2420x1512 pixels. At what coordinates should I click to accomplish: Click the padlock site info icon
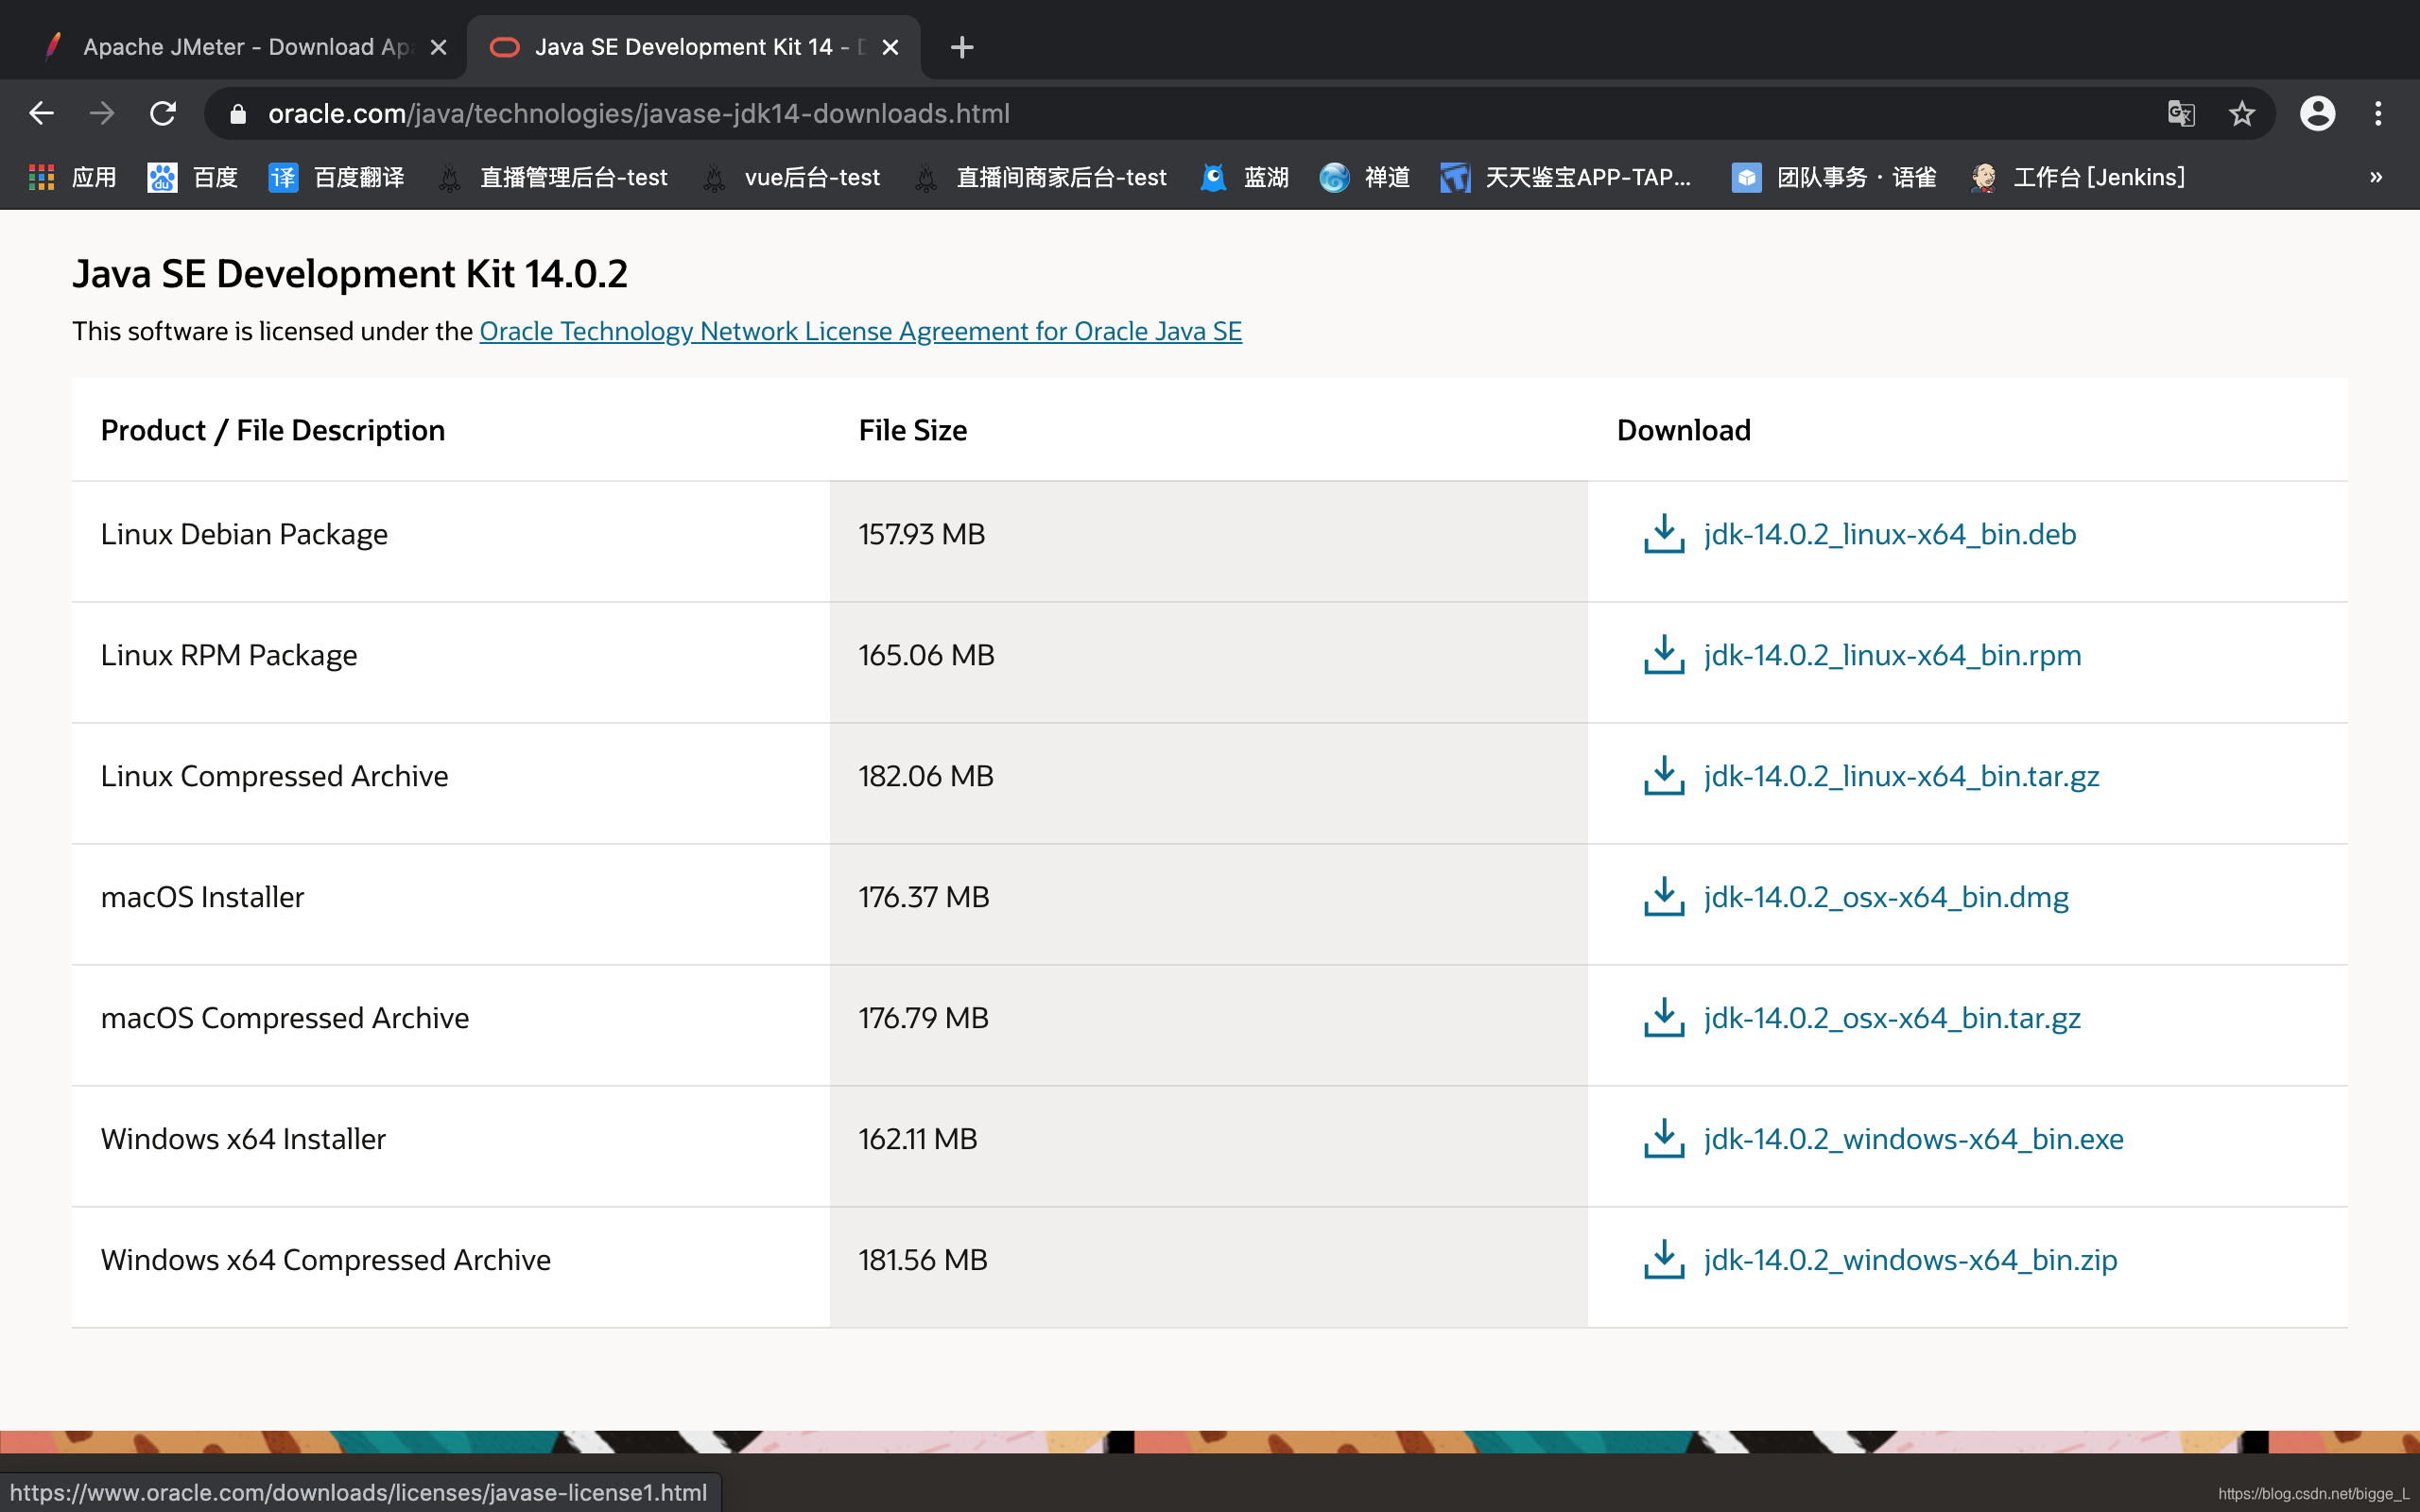238,114
